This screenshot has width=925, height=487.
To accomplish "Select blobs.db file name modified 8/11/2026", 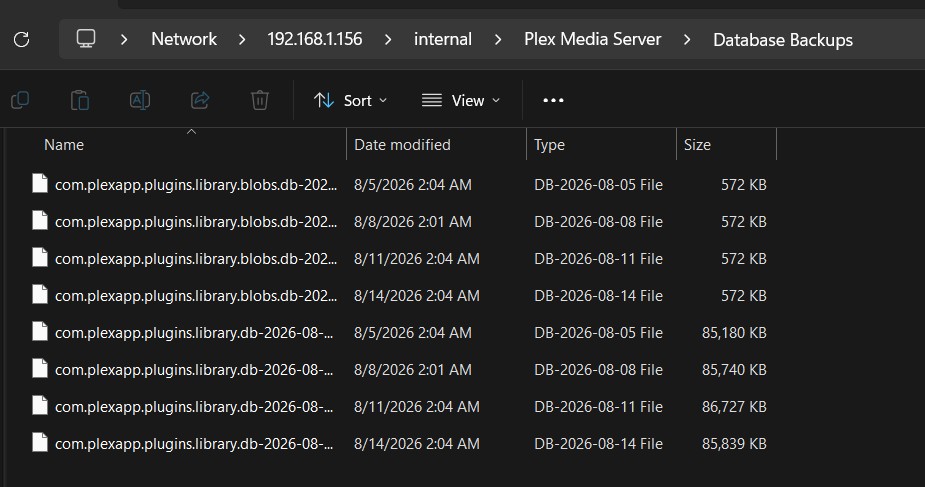I will pos(196,259).
